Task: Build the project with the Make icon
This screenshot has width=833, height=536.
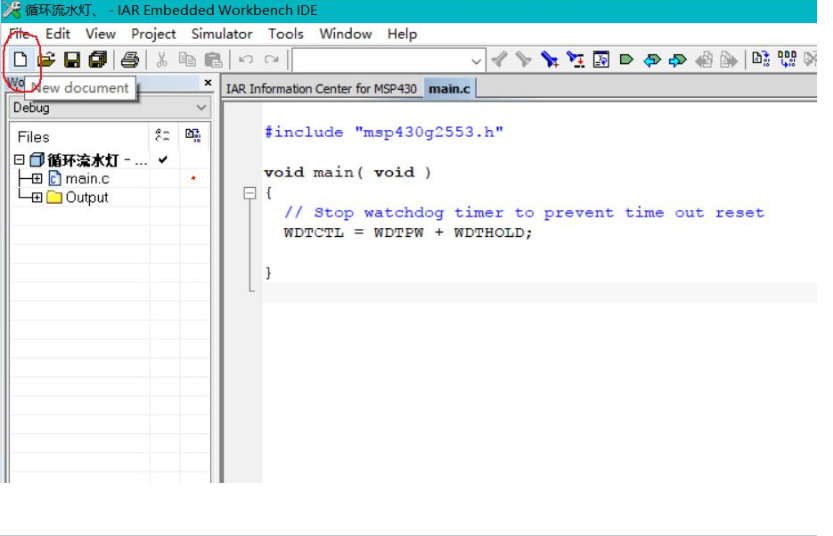Action: click(787, 59)
